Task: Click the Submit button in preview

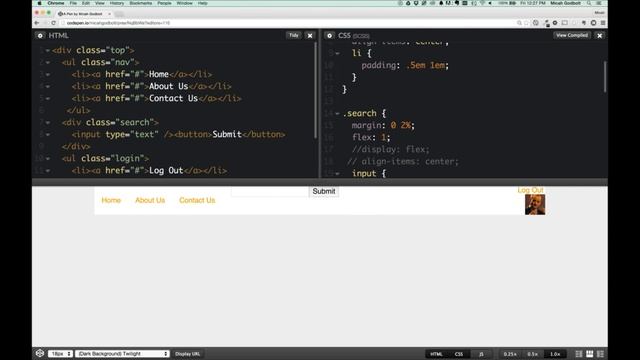Action: click(324, 191)
